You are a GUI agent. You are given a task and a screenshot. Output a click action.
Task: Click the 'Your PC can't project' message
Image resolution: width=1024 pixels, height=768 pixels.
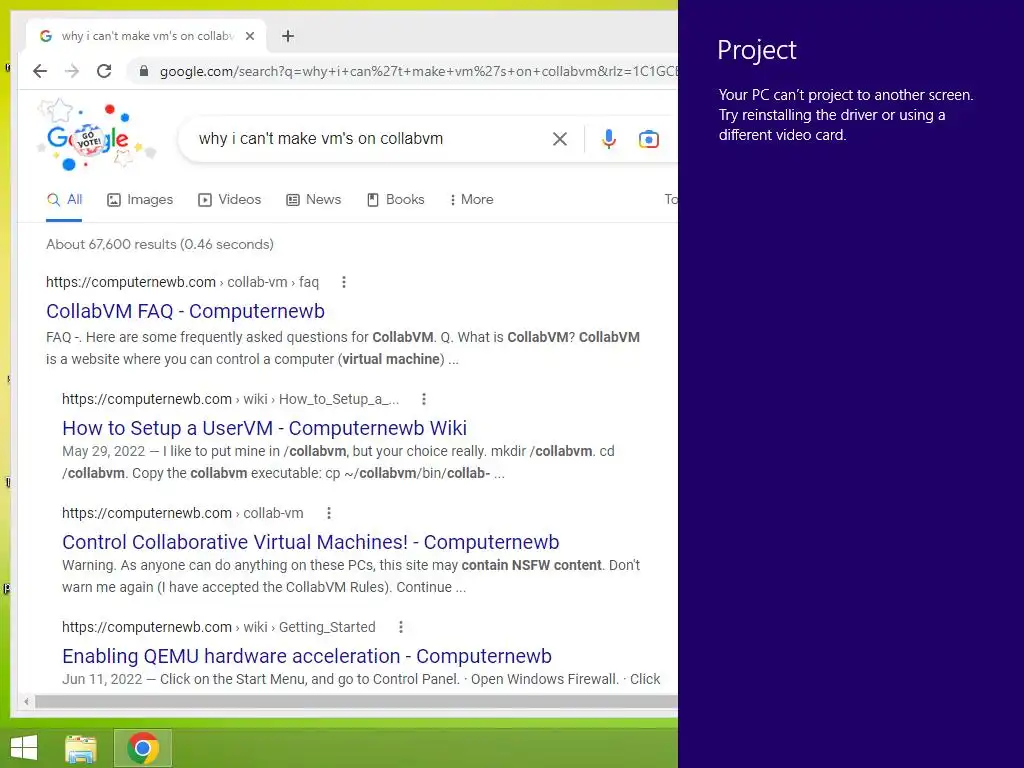tap(846, 115)
